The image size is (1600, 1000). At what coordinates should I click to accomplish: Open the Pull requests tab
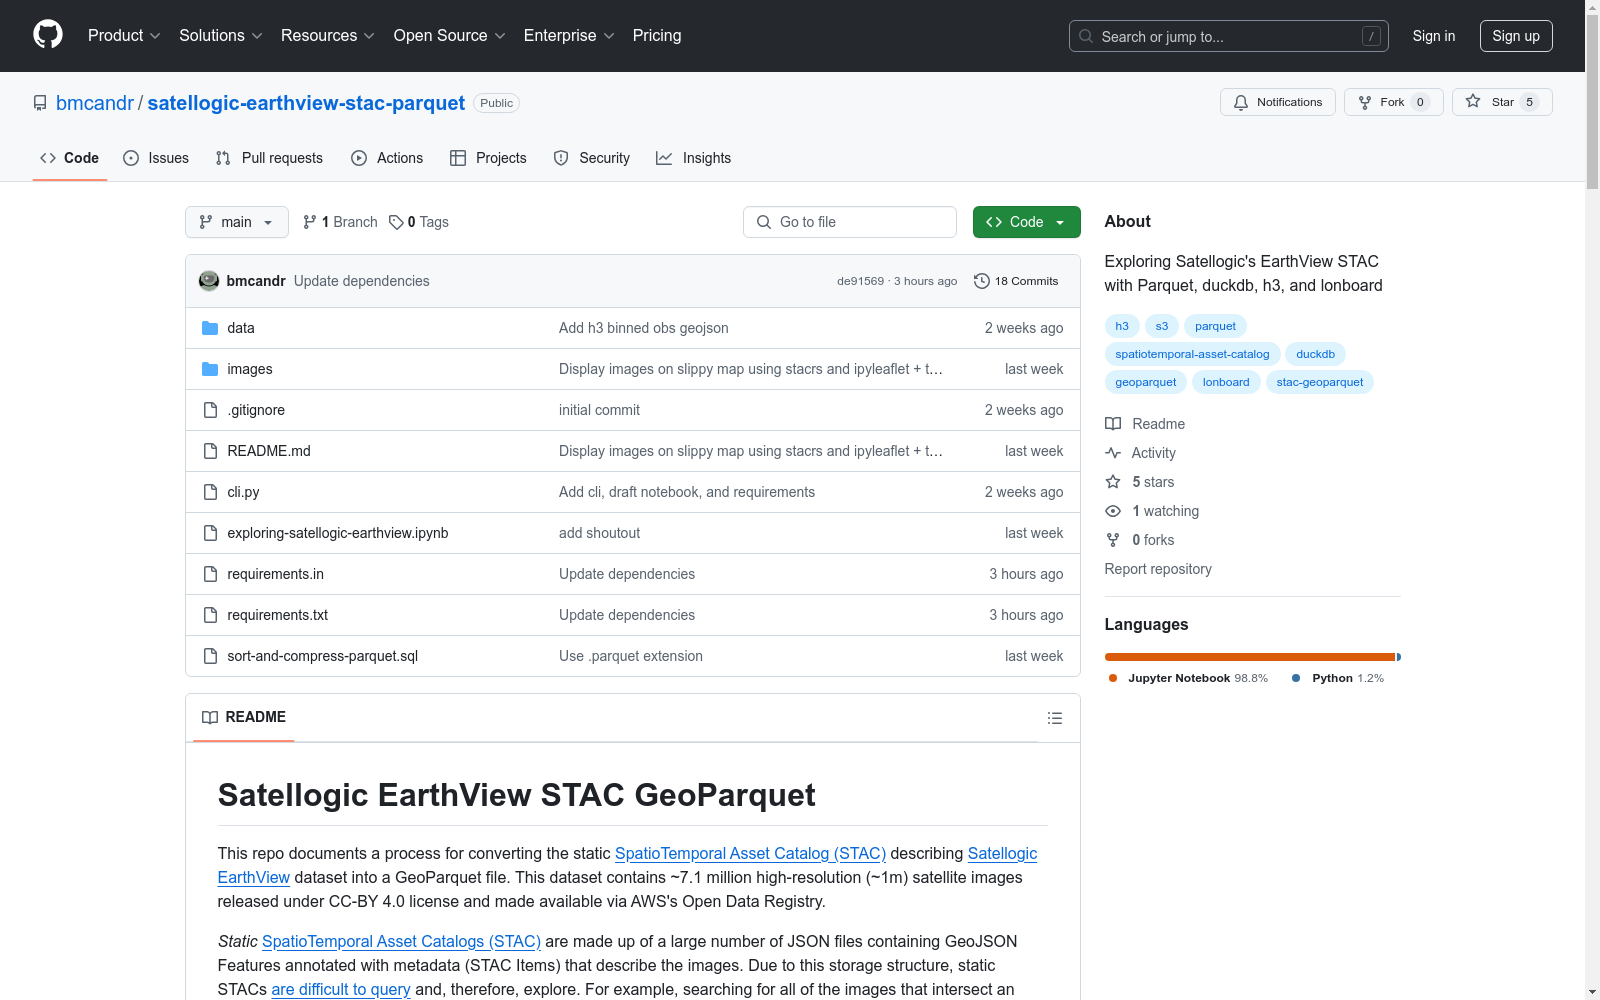pyautogui.click(x=269, y=158)
